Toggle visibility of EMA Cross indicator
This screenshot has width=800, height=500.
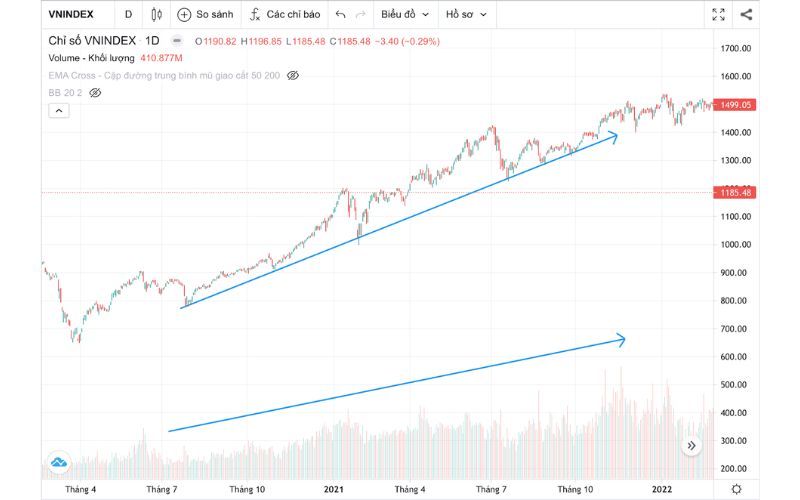coord(293,75)
